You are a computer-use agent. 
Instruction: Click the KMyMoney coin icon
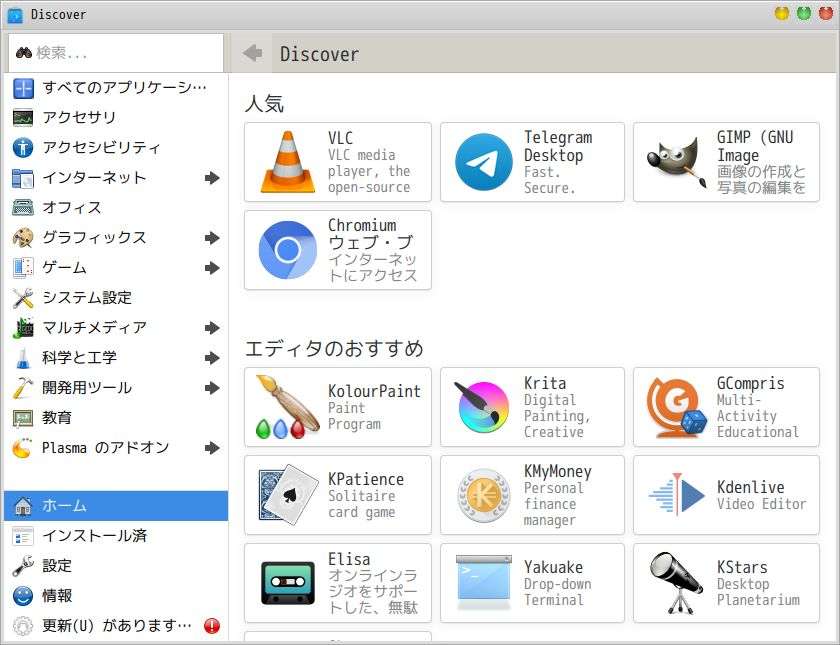click(483, 495)
